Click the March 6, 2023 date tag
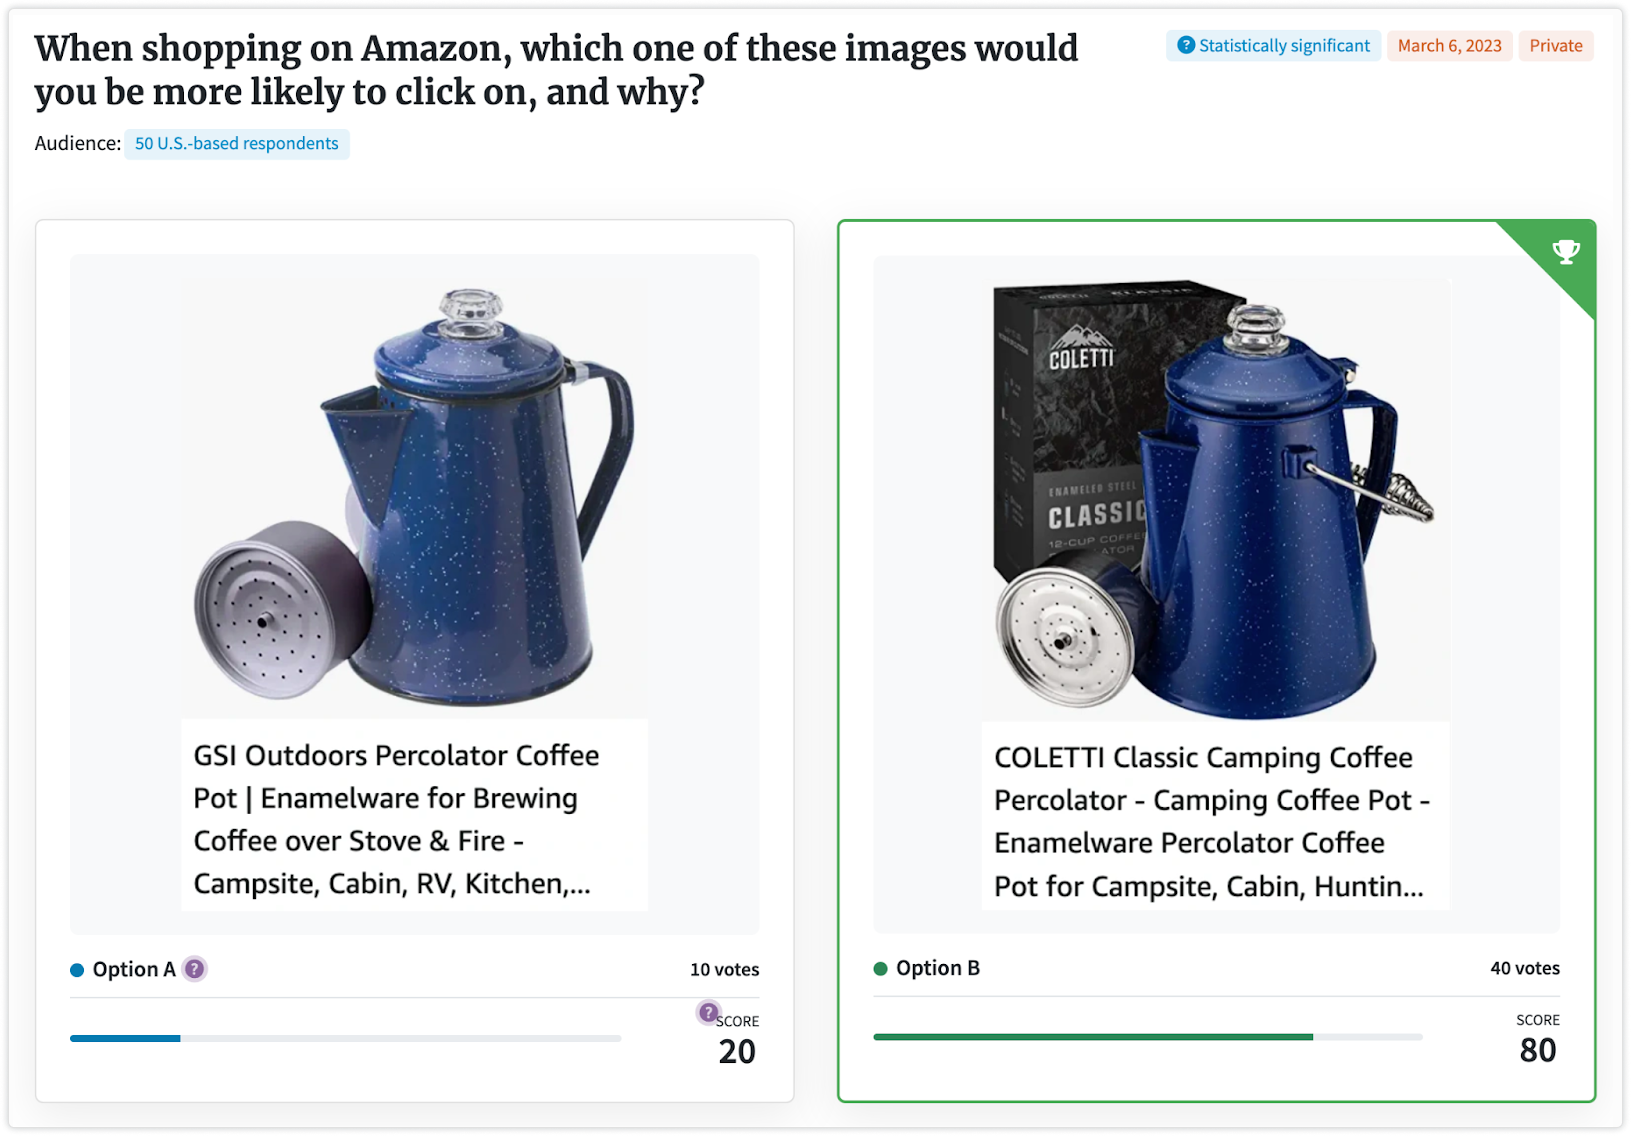This screenshot has height=1136, width=1631. click(x=1449, y=46)
